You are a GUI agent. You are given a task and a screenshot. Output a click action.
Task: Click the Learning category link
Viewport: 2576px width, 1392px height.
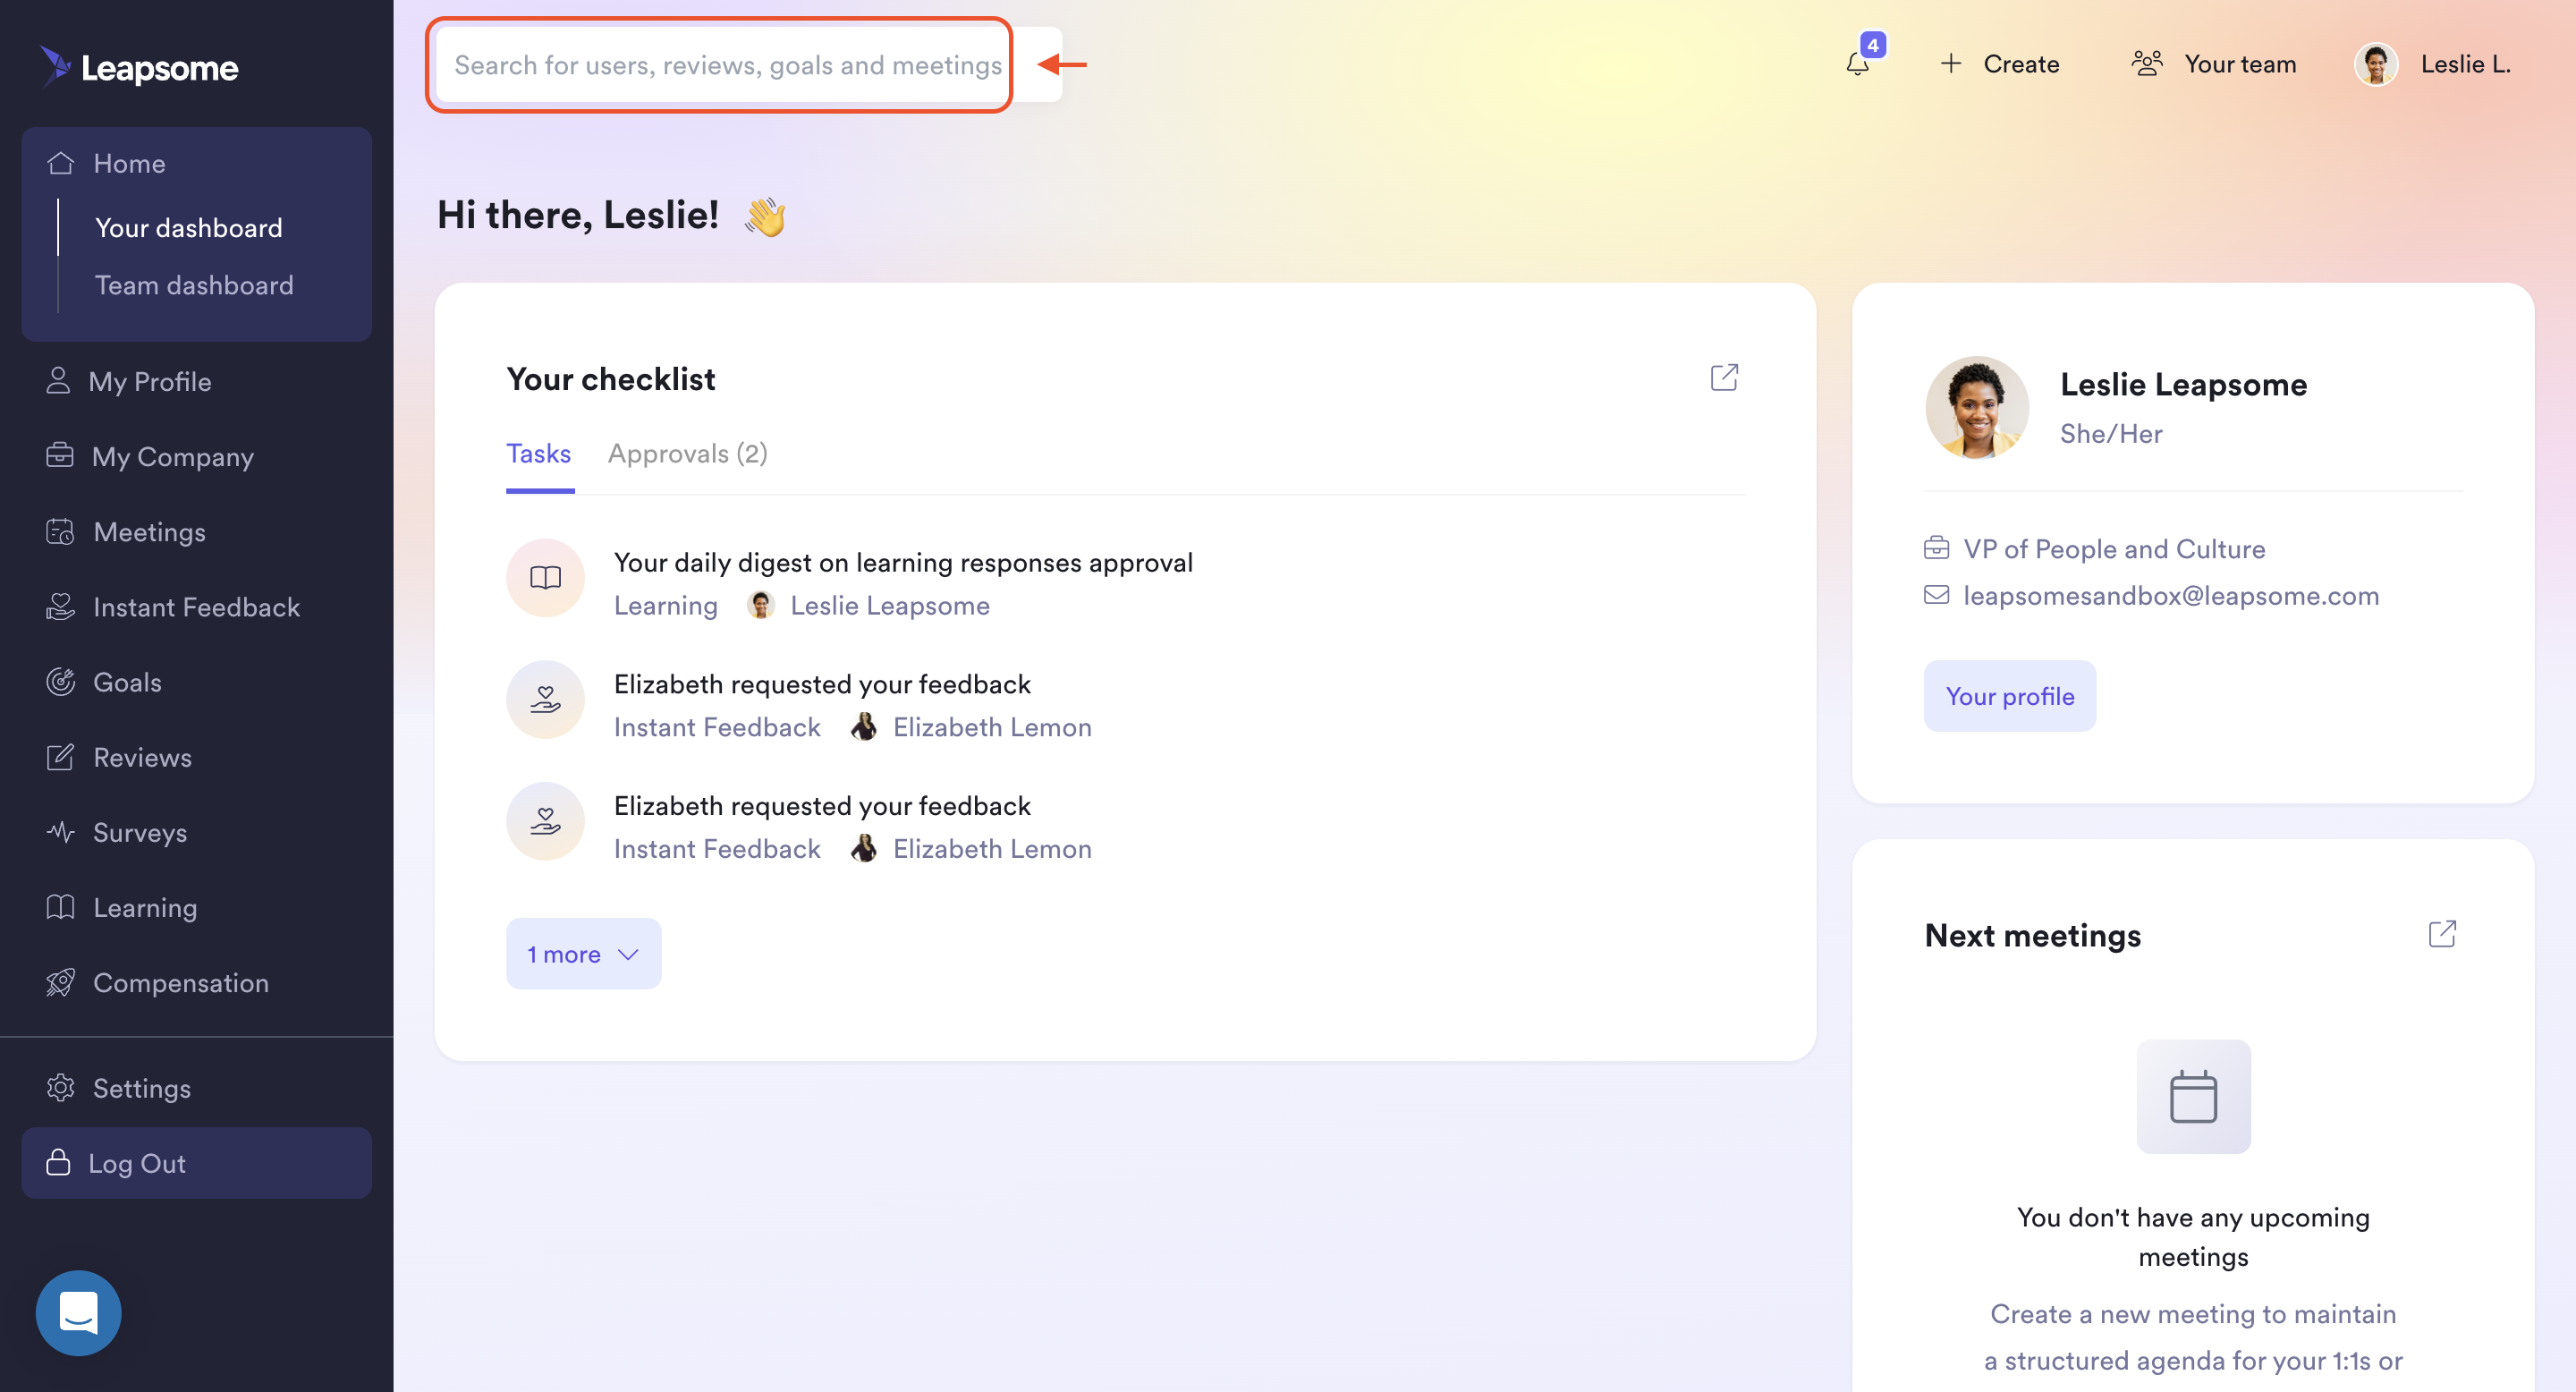click(x=666, y=605)
